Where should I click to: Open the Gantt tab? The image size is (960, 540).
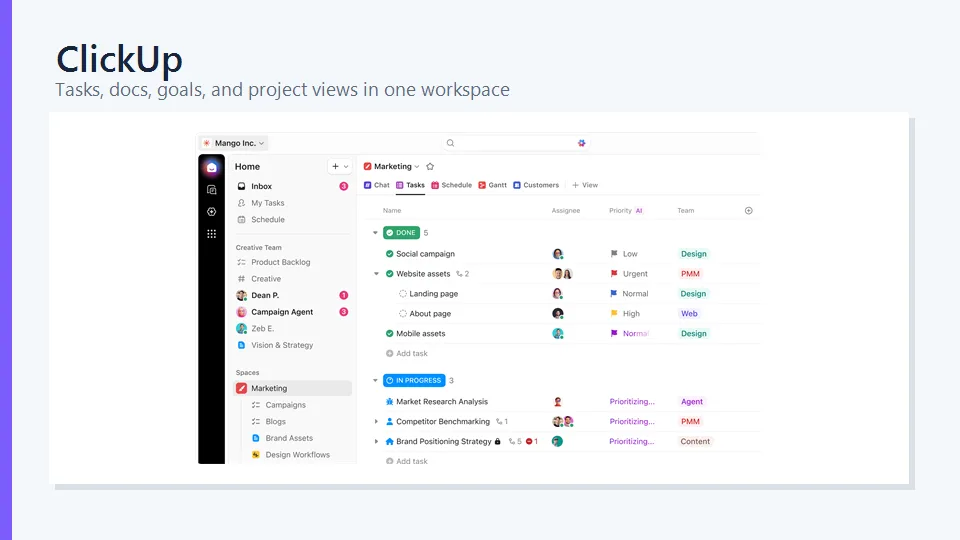[492, 185]
